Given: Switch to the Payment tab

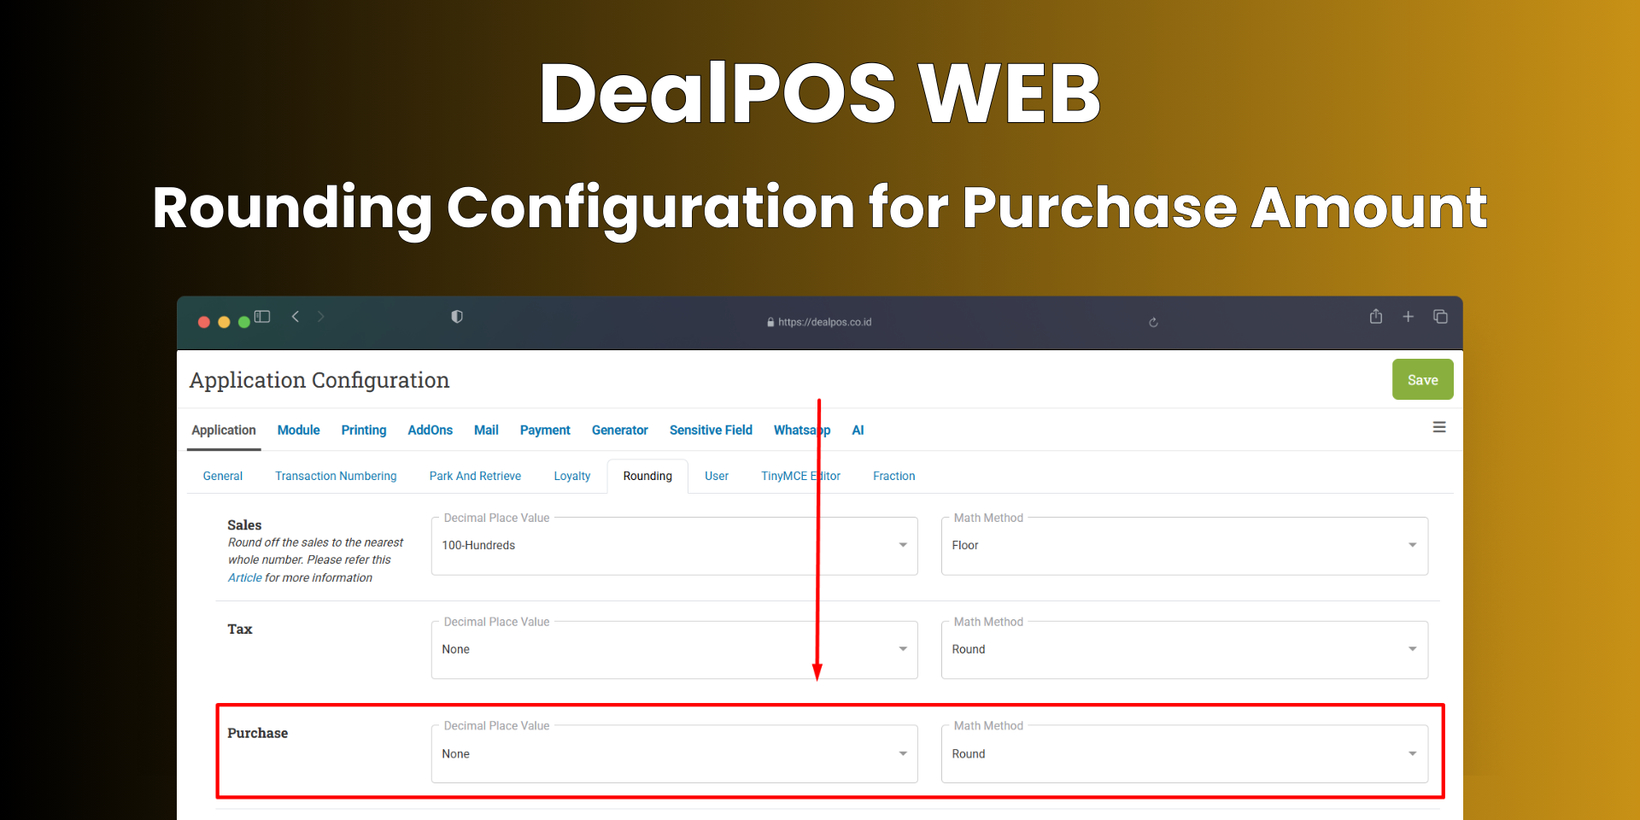Looking at the screenshot, I should pyautogui.click(x=545, y=430).
